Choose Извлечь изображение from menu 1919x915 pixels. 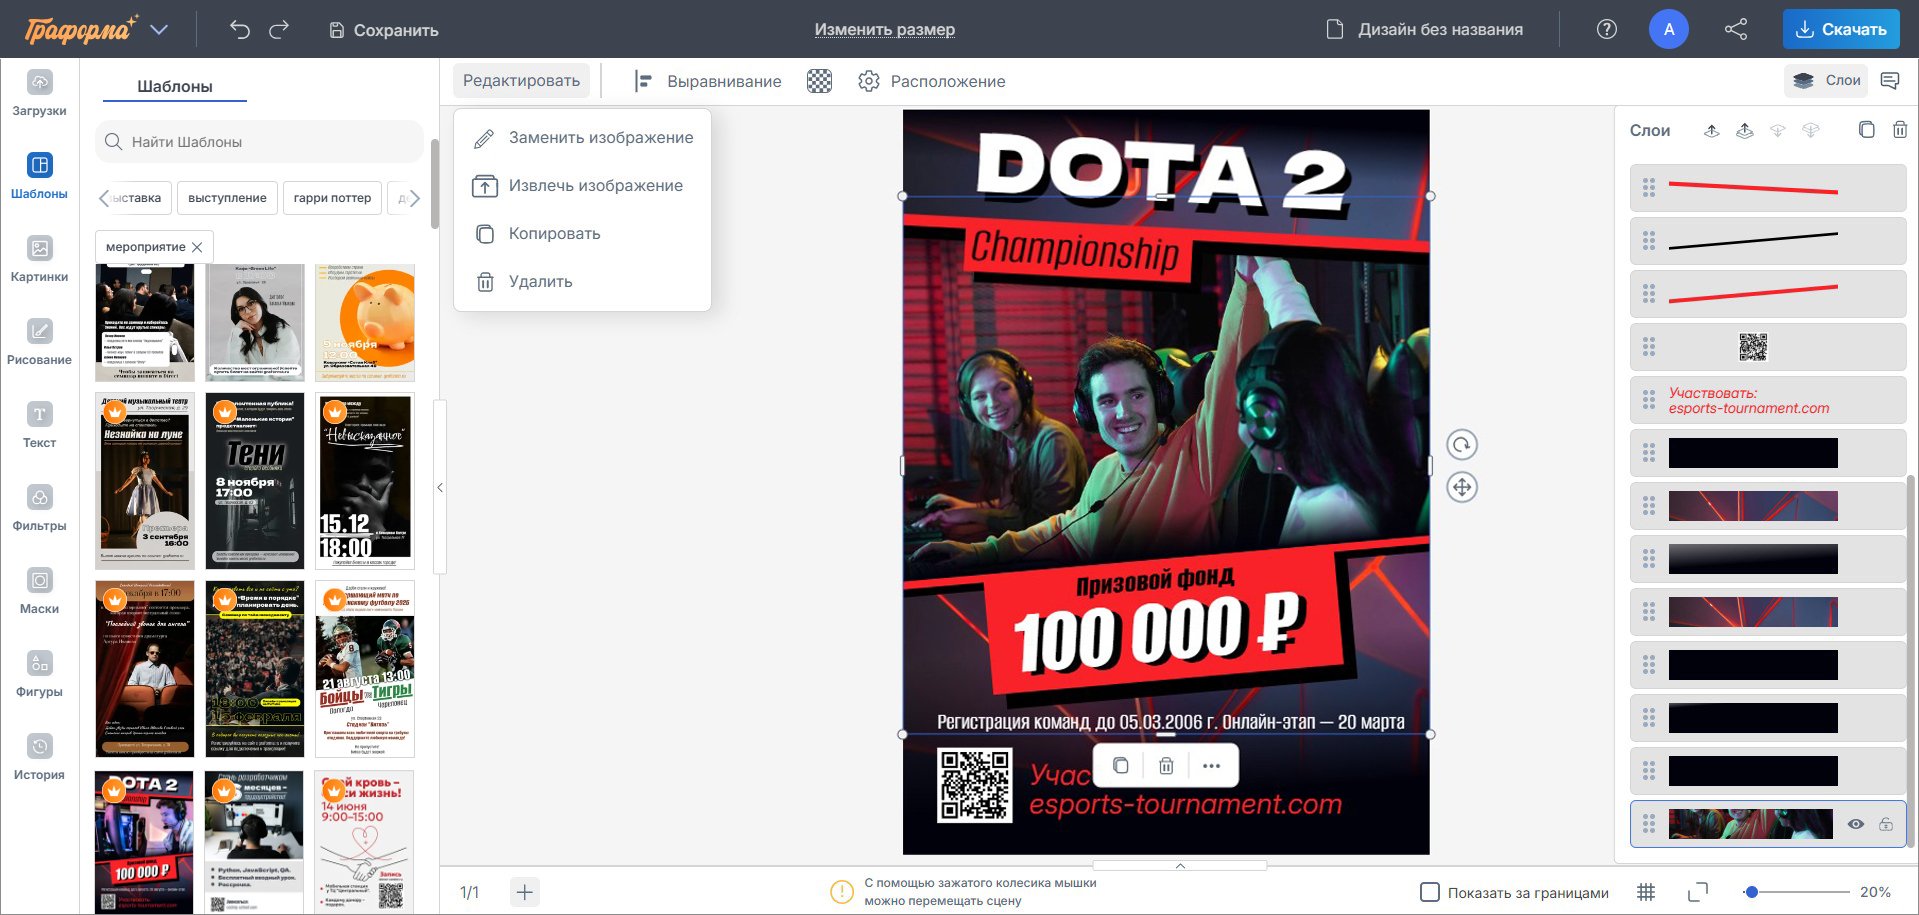[582, 186]
